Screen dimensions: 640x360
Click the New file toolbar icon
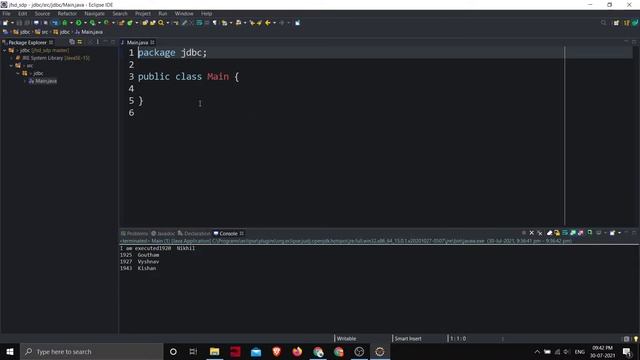click(5, 23)
